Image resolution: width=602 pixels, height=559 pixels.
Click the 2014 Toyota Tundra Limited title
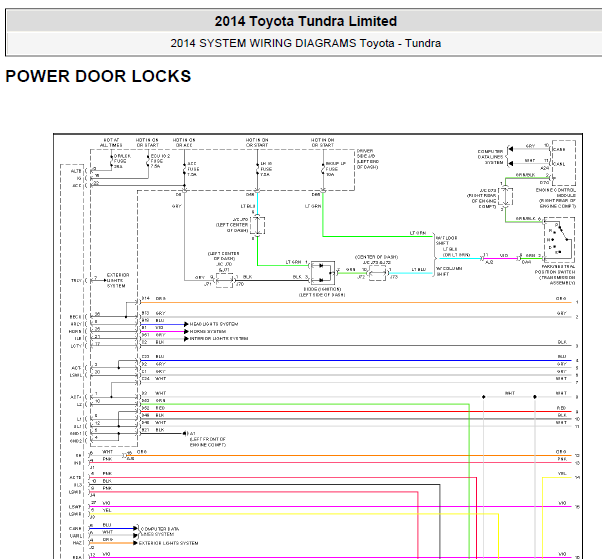[x=306, y=21]
